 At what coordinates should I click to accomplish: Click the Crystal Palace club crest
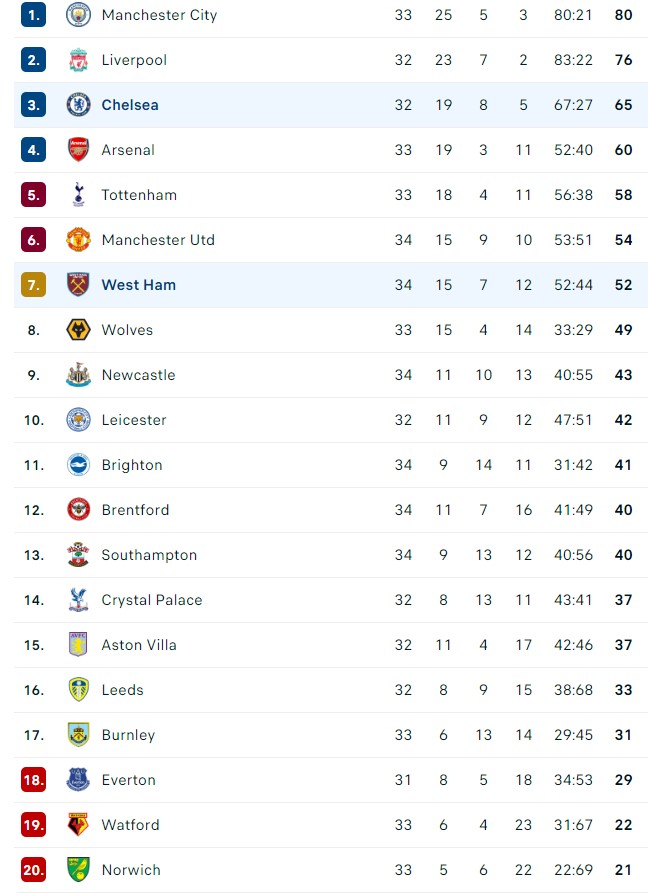79,600
